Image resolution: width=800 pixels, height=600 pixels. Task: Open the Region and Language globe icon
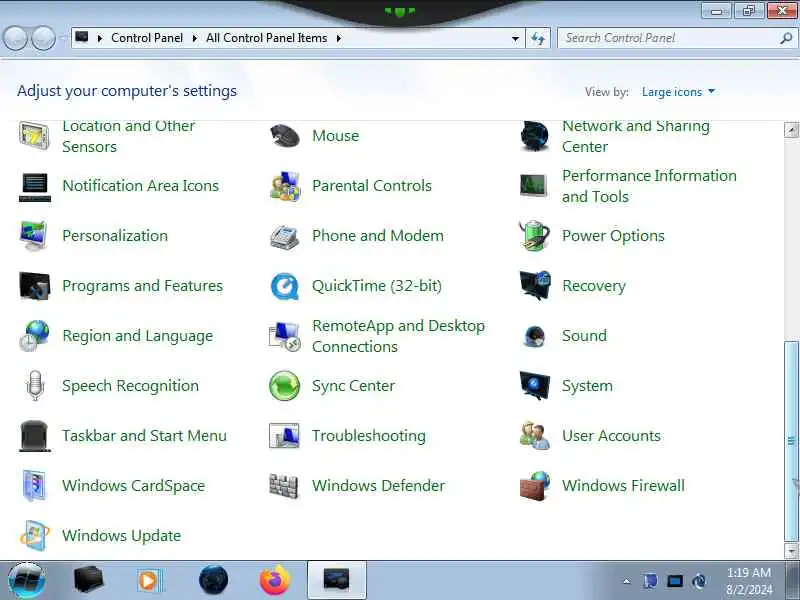tap(34, 336)
